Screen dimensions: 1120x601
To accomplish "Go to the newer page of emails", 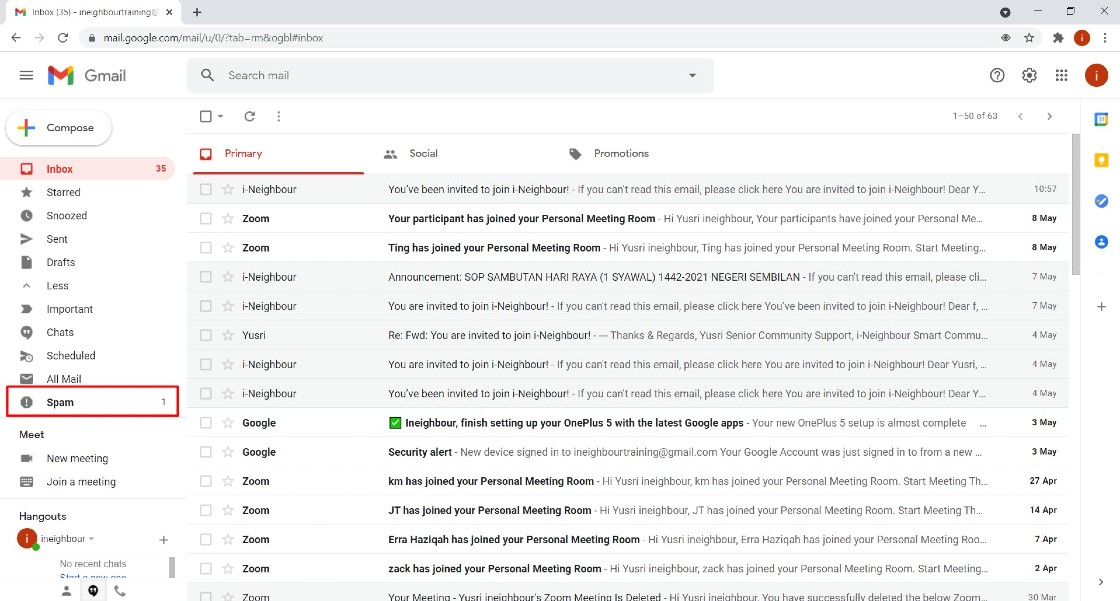I will [1020, 116].
